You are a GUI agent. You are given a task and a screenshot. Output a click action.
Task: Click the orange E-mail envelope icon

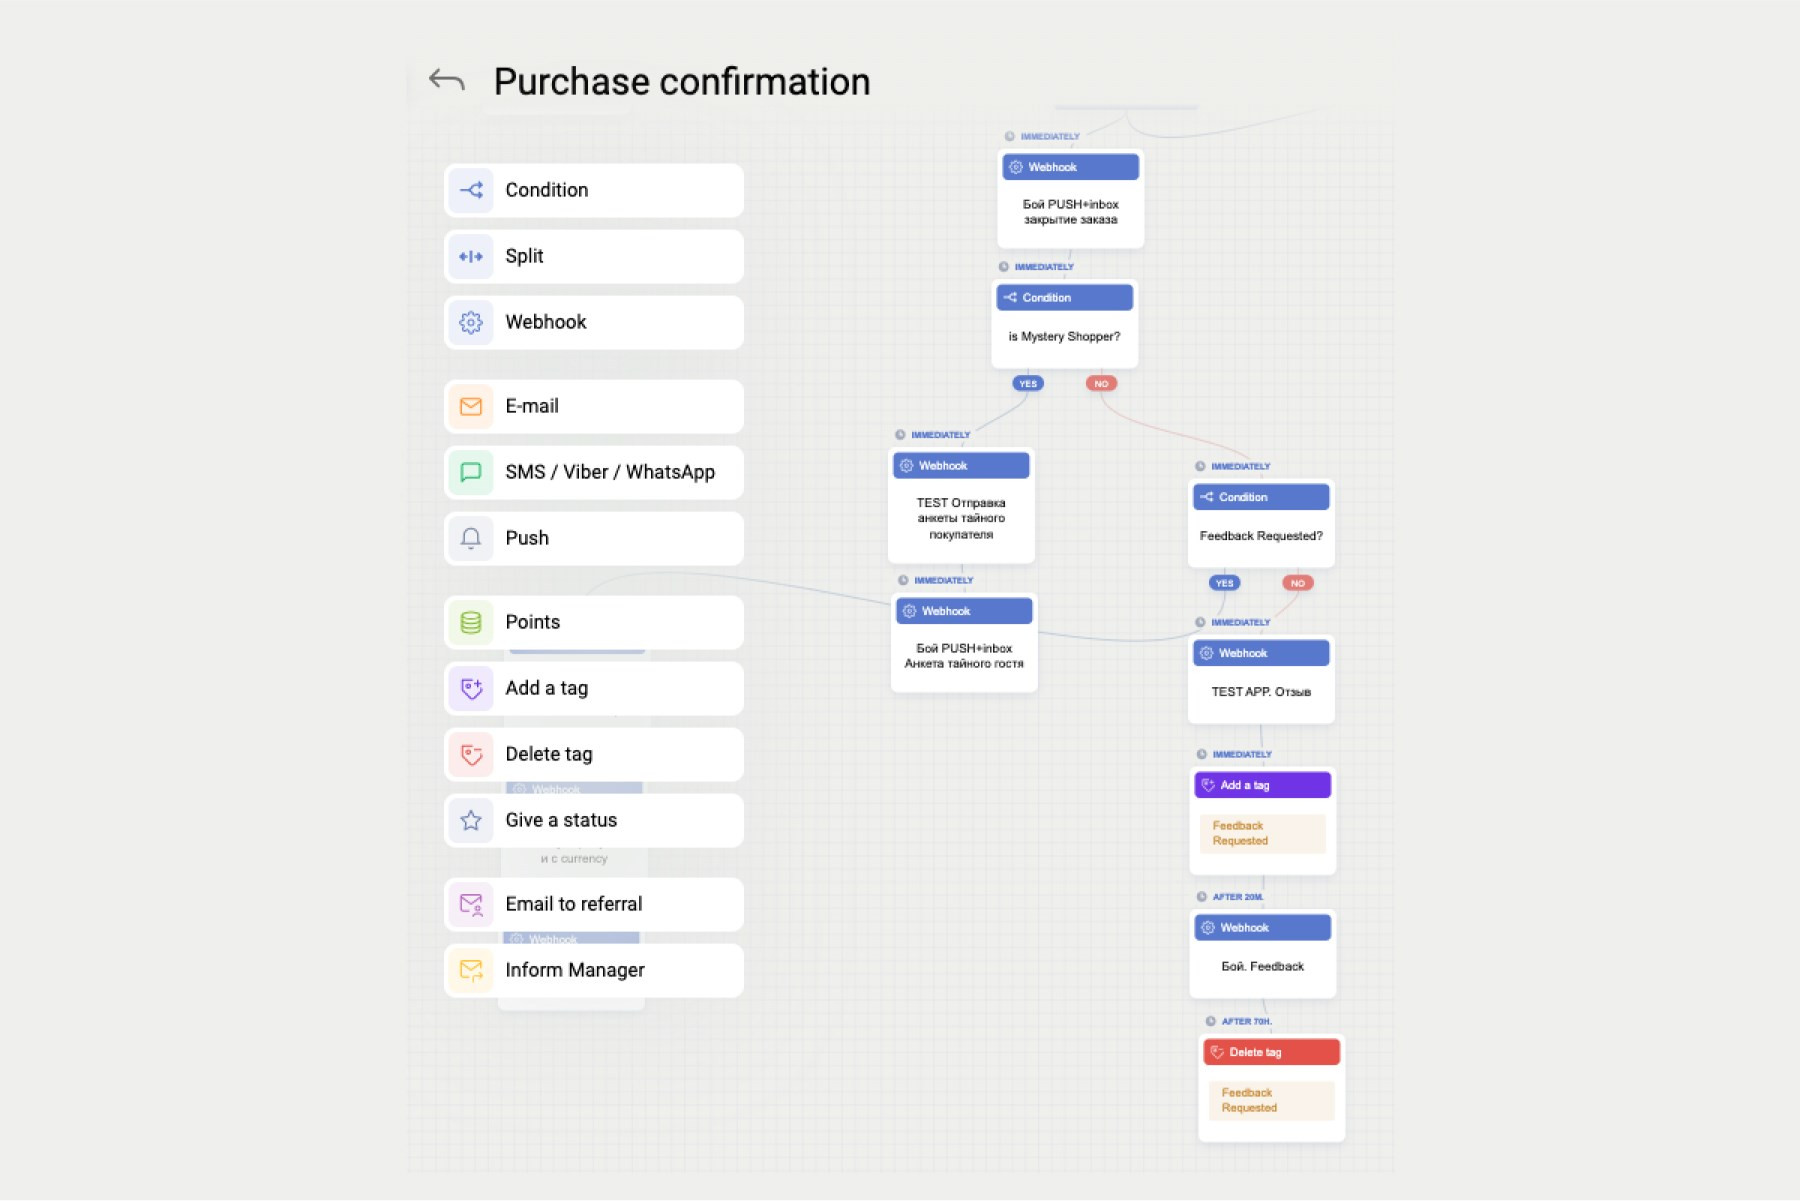[x=471, y=407]
